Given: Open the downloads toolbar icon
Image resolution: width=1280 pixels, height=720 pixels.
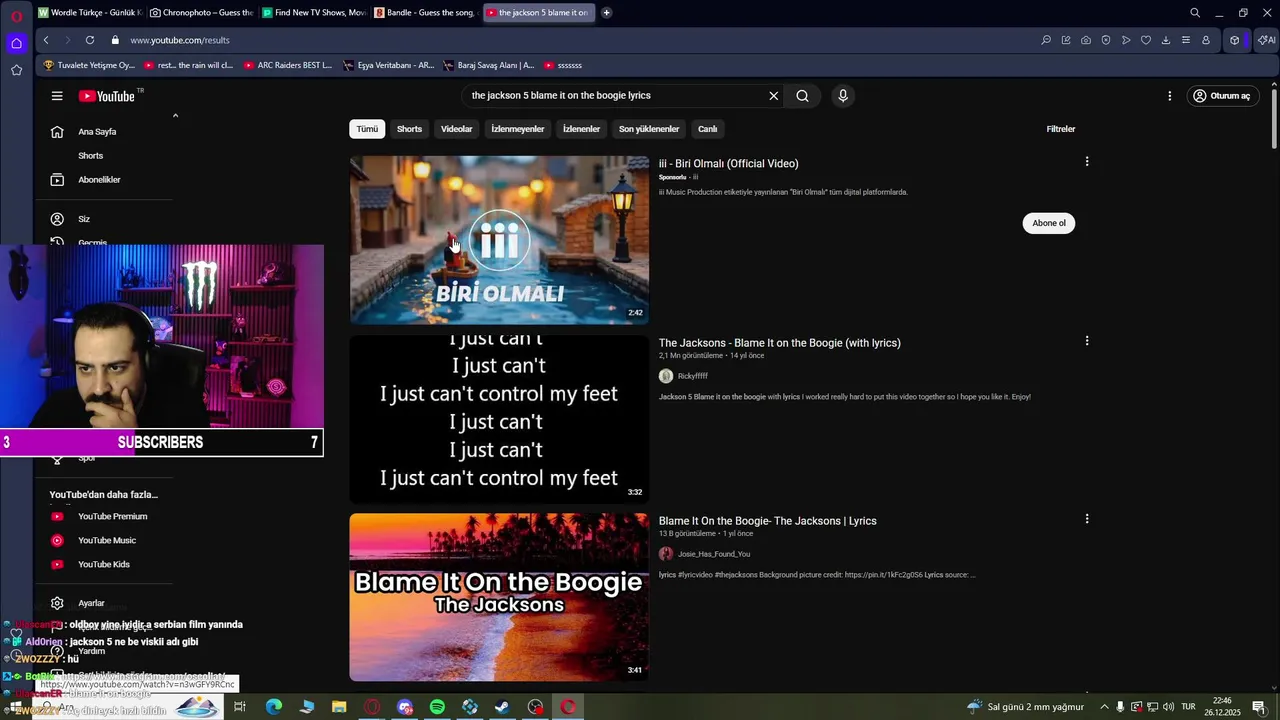Looking at the screenshot, I should (1166, 40).
